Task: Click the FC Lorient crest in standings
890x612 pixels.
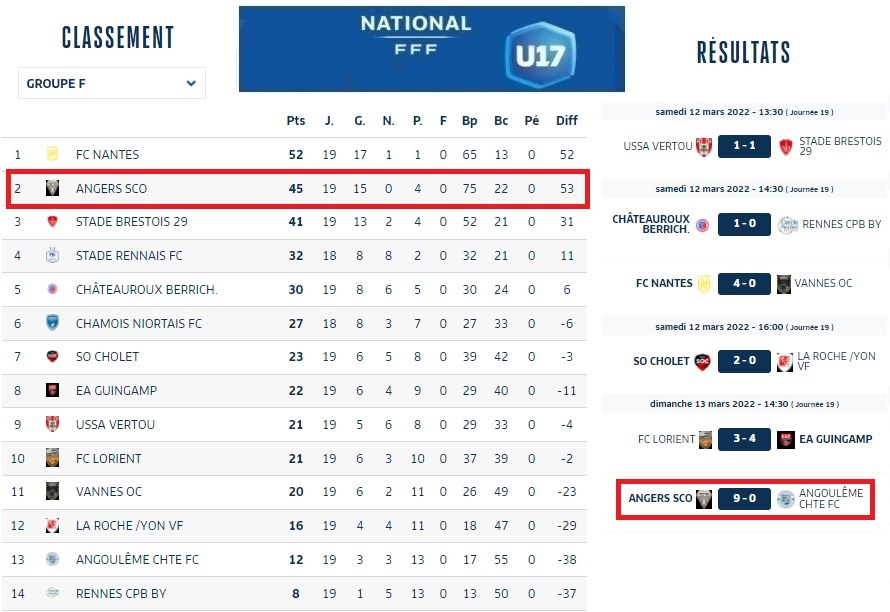Action: tap(53, 458)
